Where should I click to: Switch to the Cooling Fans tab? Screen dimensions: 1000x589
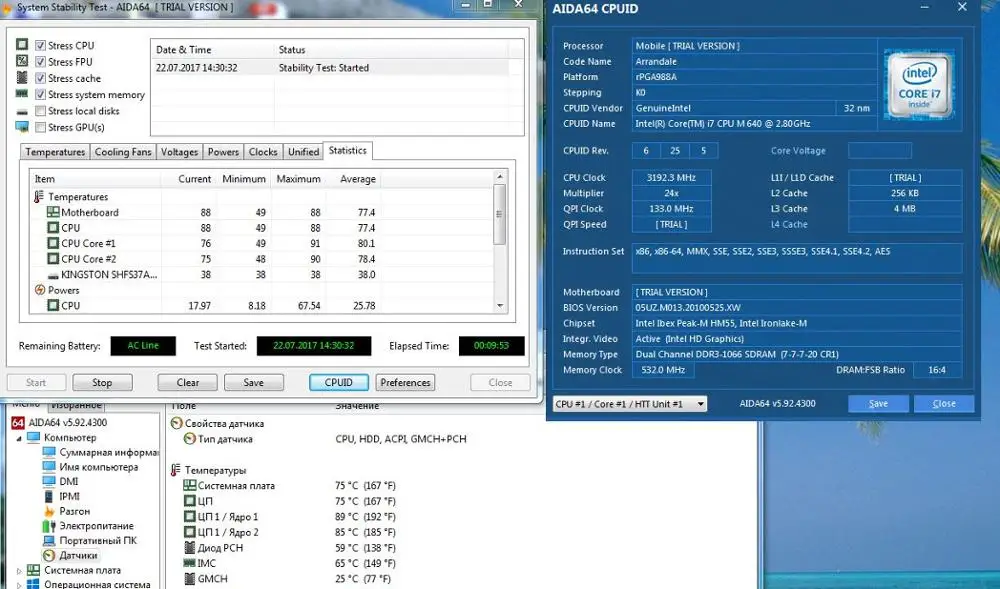pyautogui.click(x=123, y=152)
